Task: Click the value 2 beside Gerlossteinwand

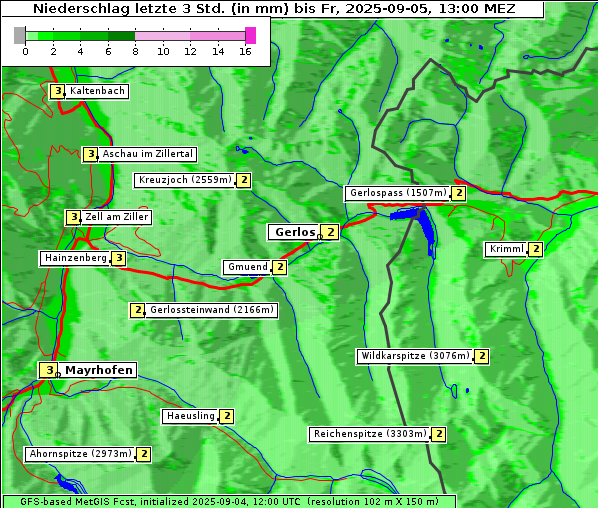Action: (x=138, y=310)
